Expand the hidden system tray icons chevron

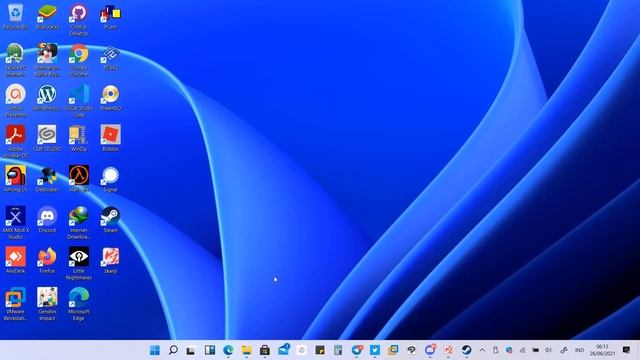coord(482,350)
